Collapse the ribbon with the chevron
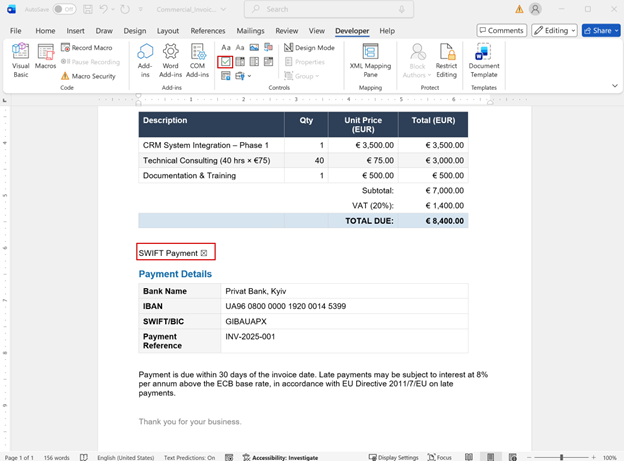This screenshot has height=461, width=624. (614, 86)
